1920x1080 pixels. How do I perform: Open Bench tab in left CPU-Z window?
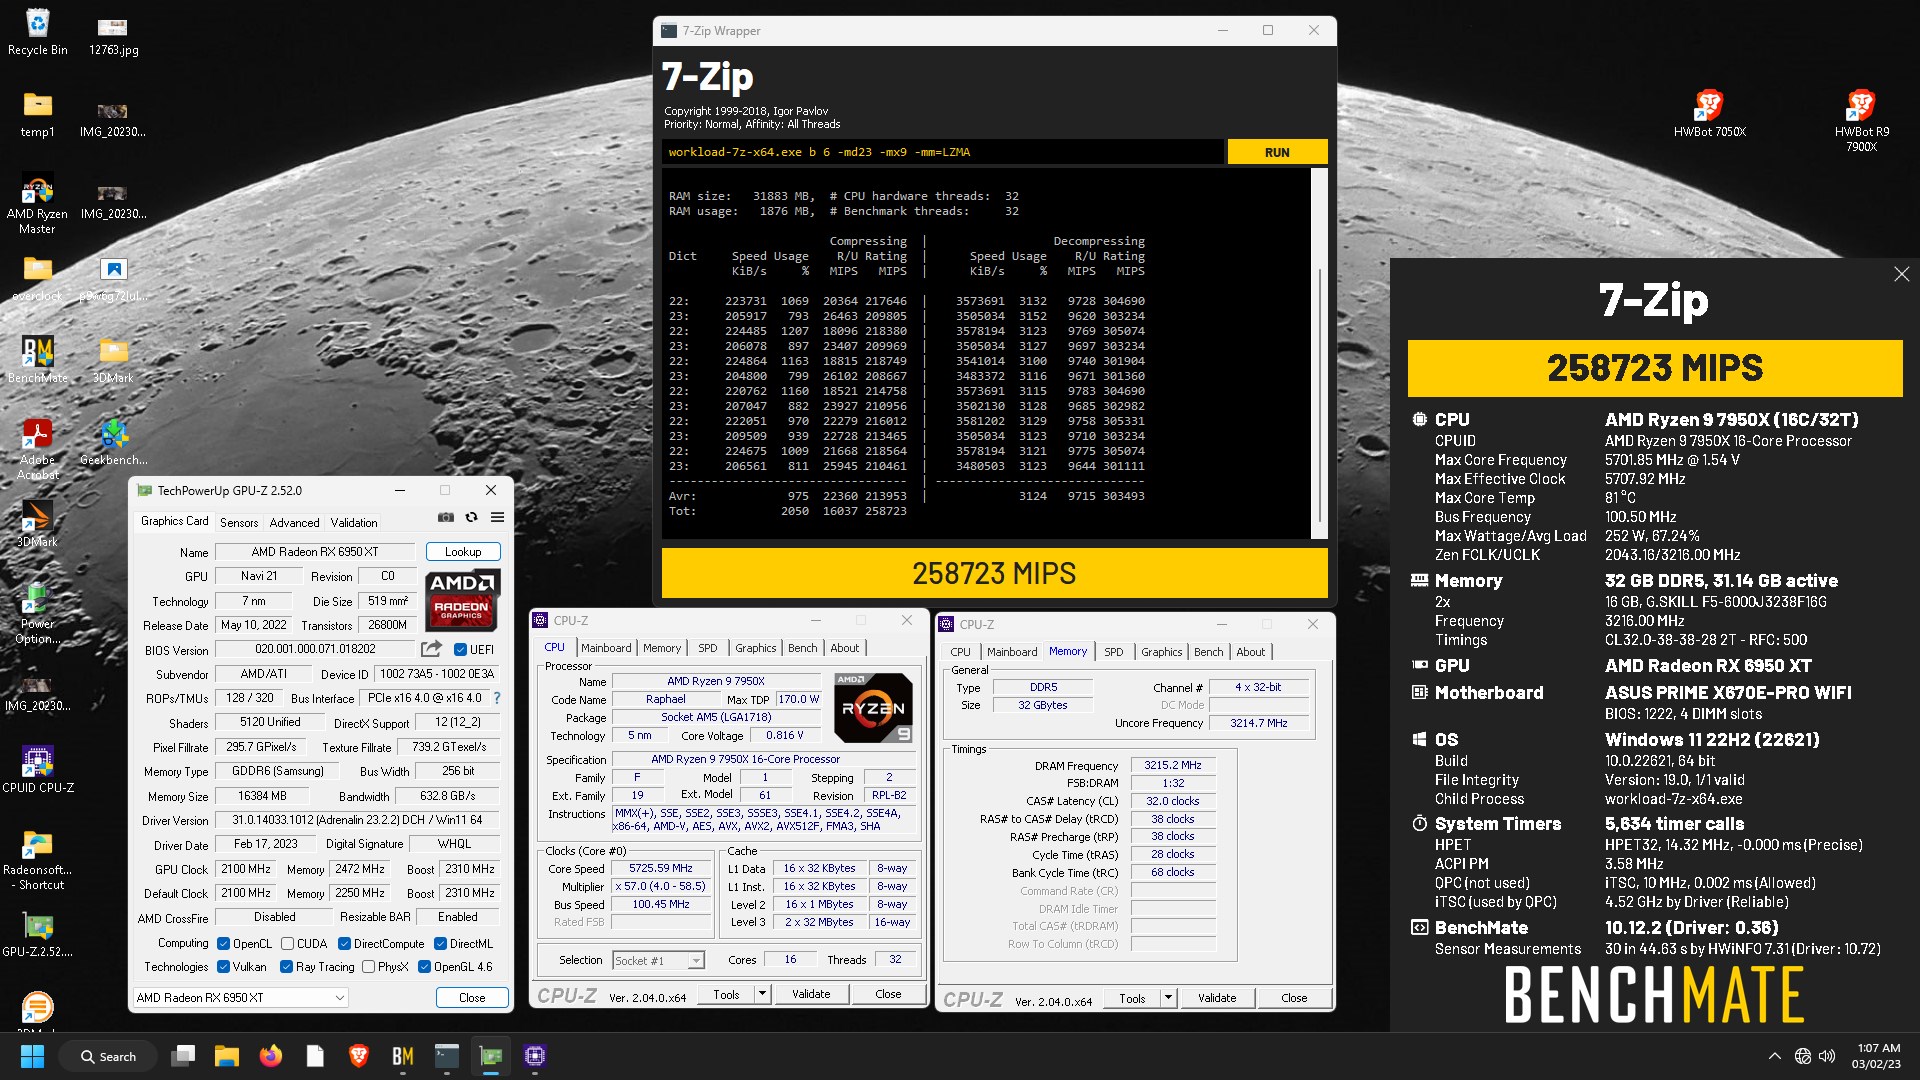pyautogui.click(x=802, y=648)
